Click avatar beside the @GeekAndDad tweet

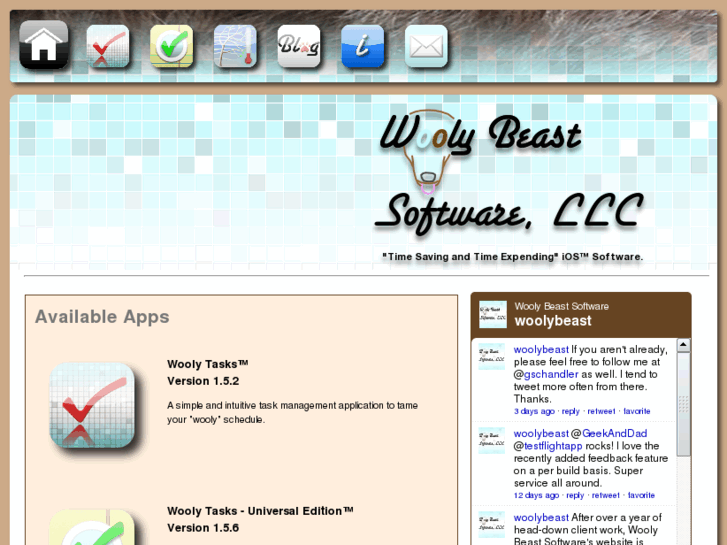(491, 440)
